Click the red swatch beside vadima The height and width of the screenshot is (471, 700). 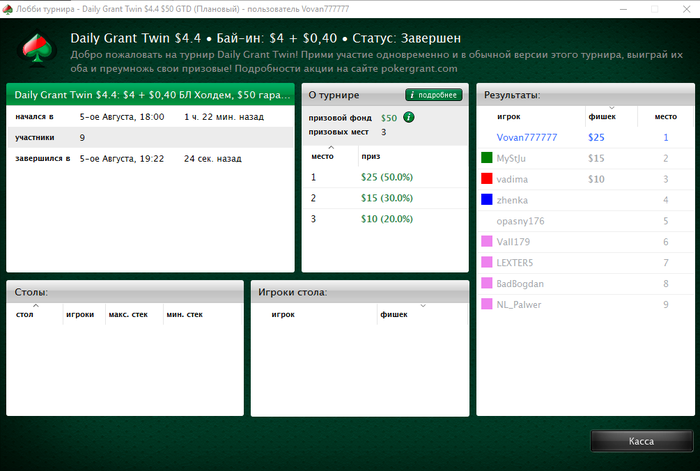tap(487, 179)
